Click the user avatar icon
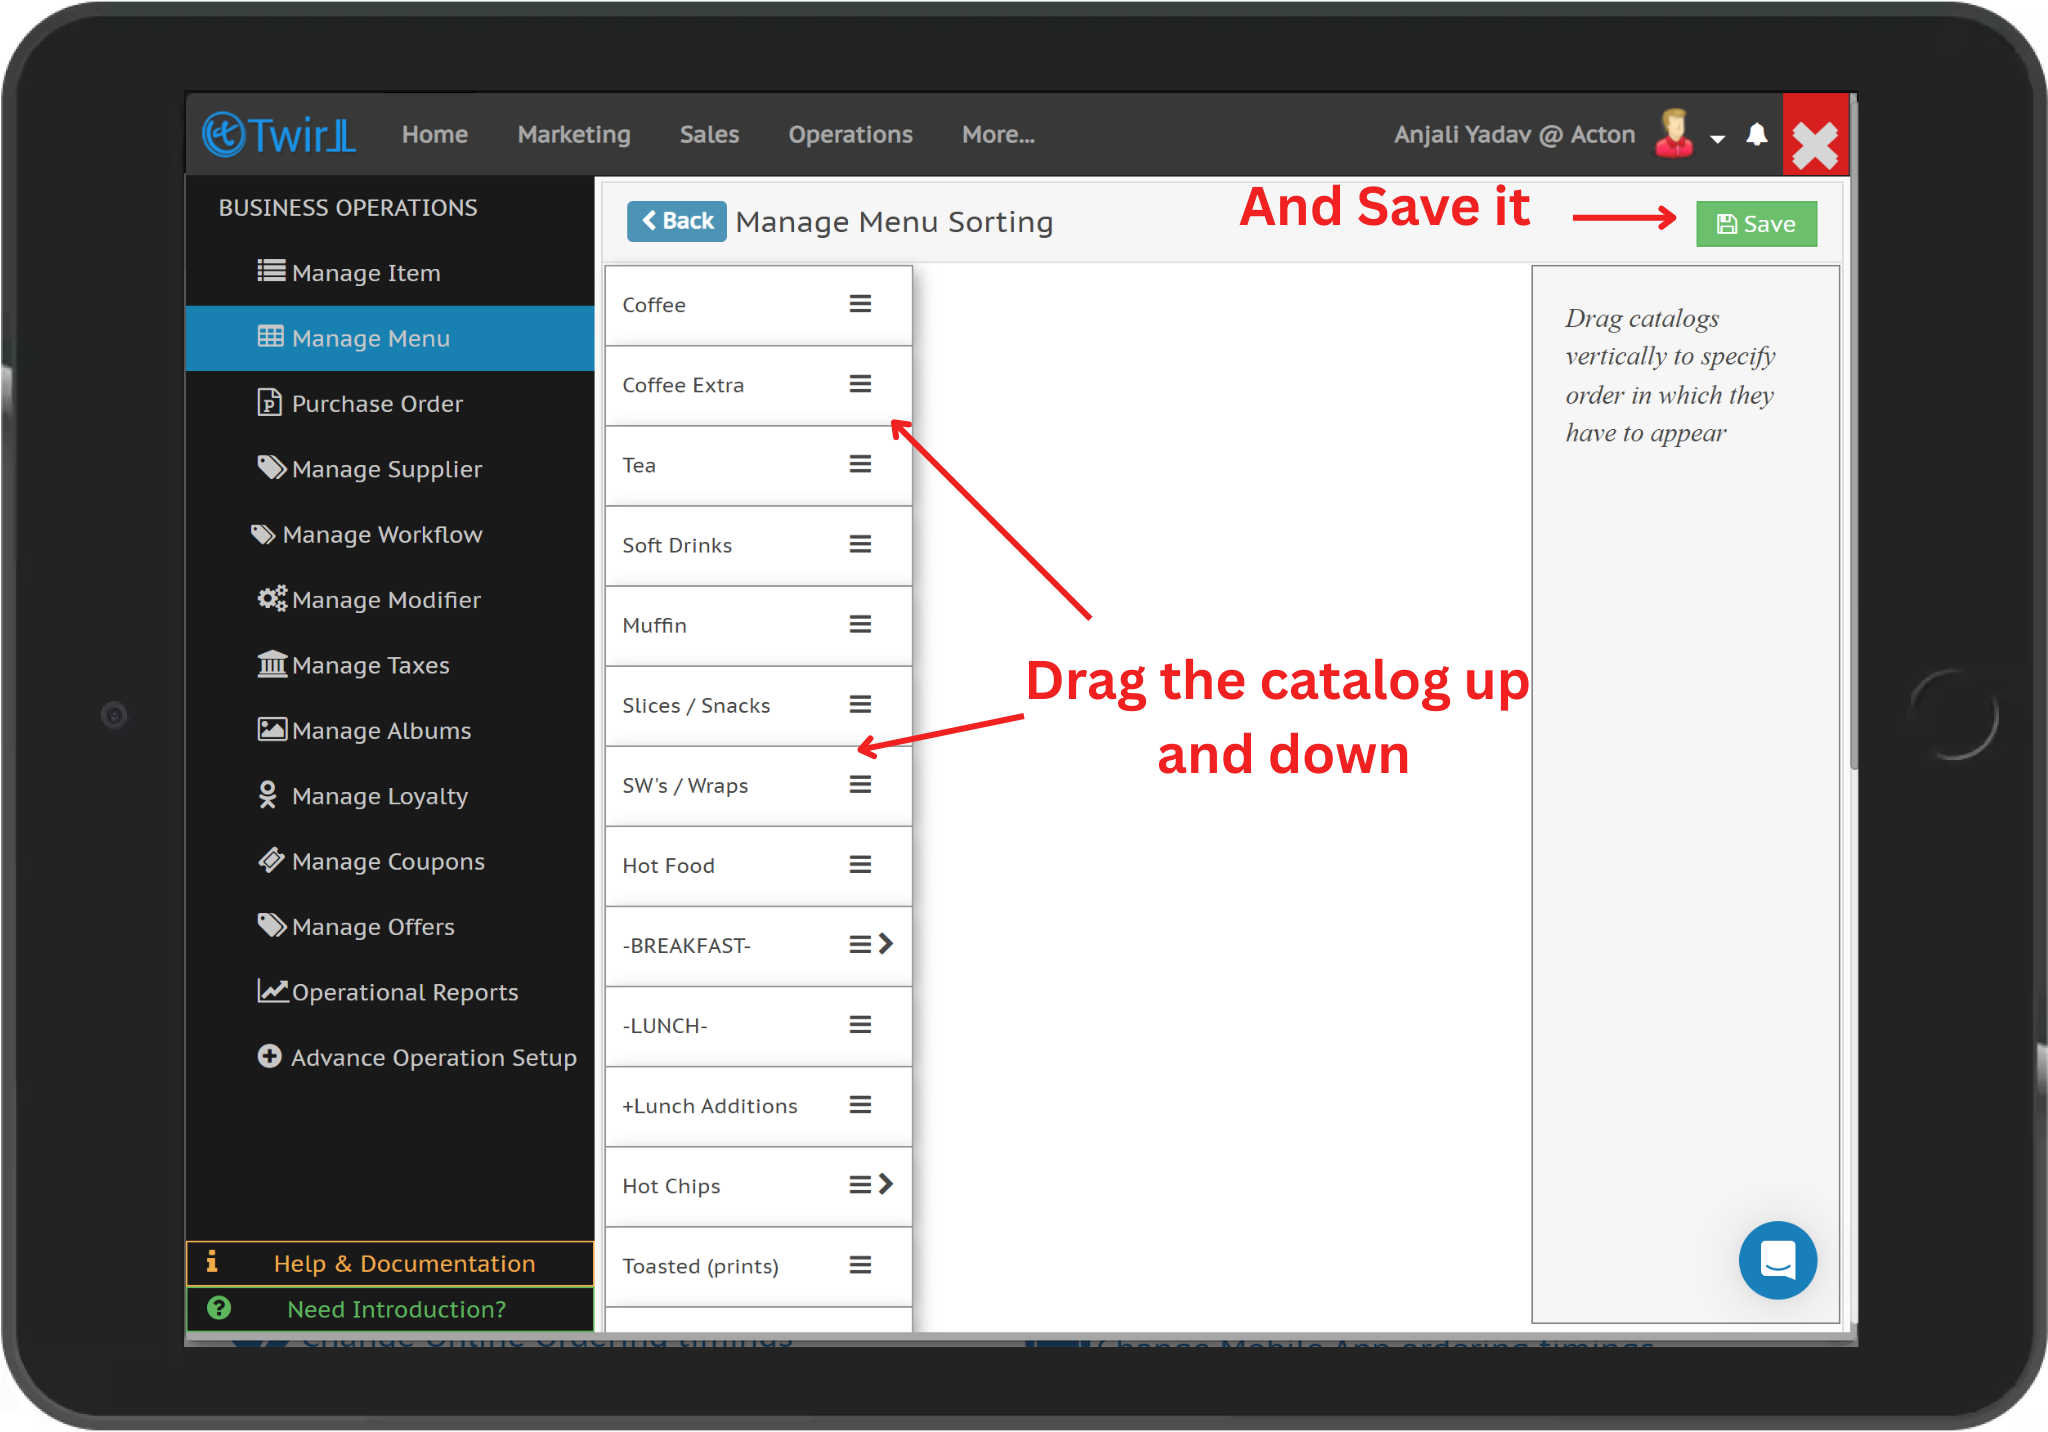Image resolution: width=2048 pixels, height=1432 pixels. 1674,134
